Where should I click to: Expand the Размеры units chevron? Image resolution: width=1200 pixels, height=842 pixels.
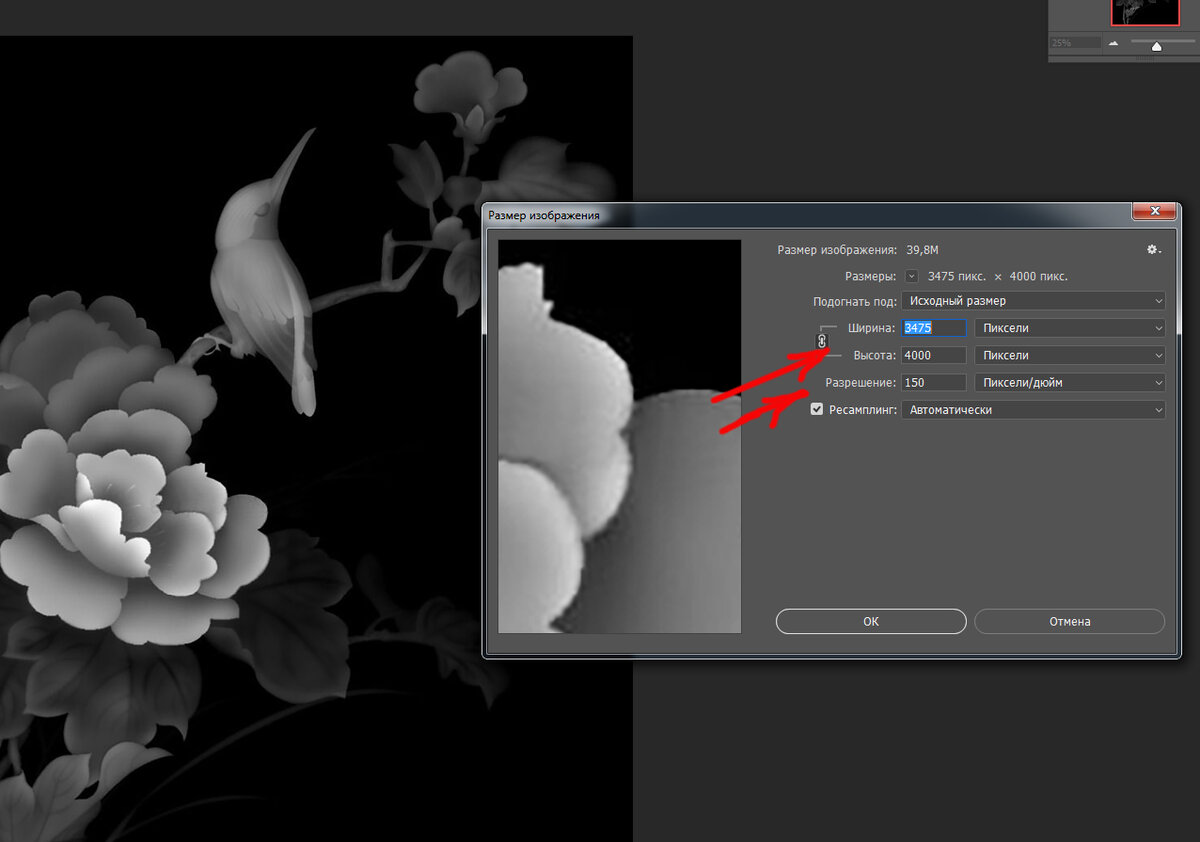click(911, 276)
